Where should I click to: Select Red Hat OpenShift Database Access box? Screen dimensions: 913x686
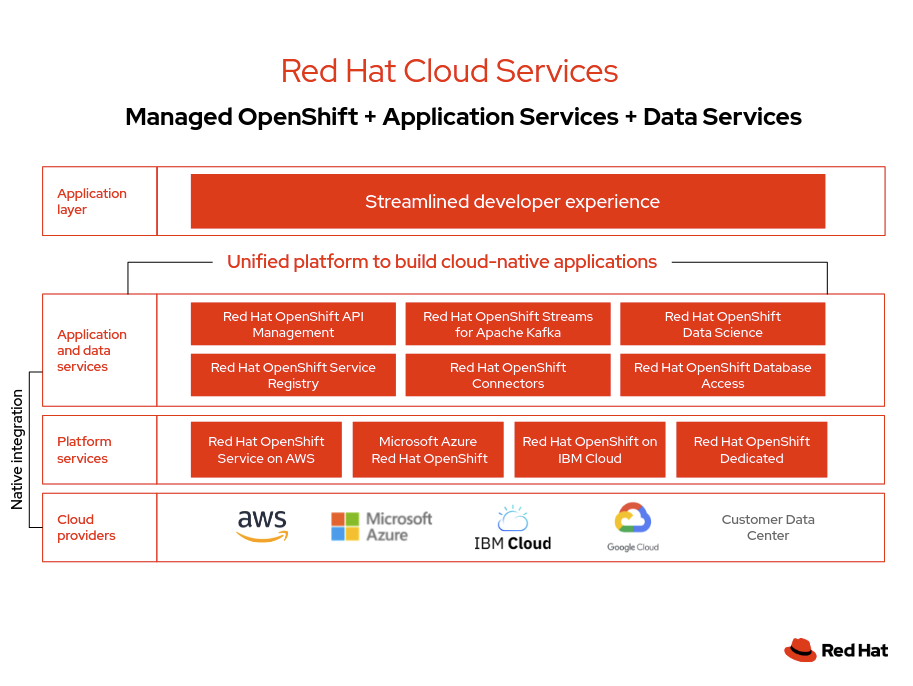click(723, 375)
